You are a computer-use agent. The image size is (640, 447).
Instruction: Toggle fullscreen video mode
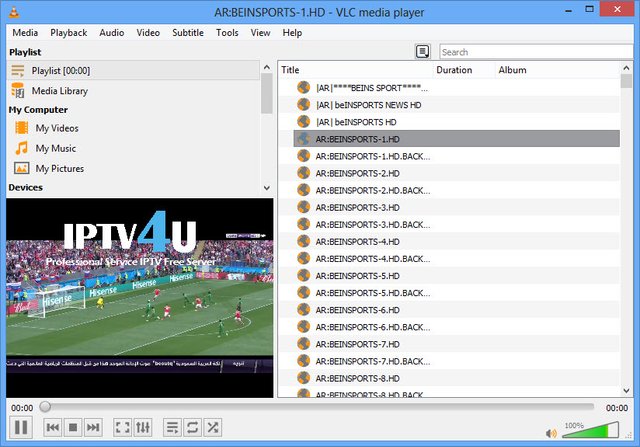pyautogui.click(x=122, y=427)
